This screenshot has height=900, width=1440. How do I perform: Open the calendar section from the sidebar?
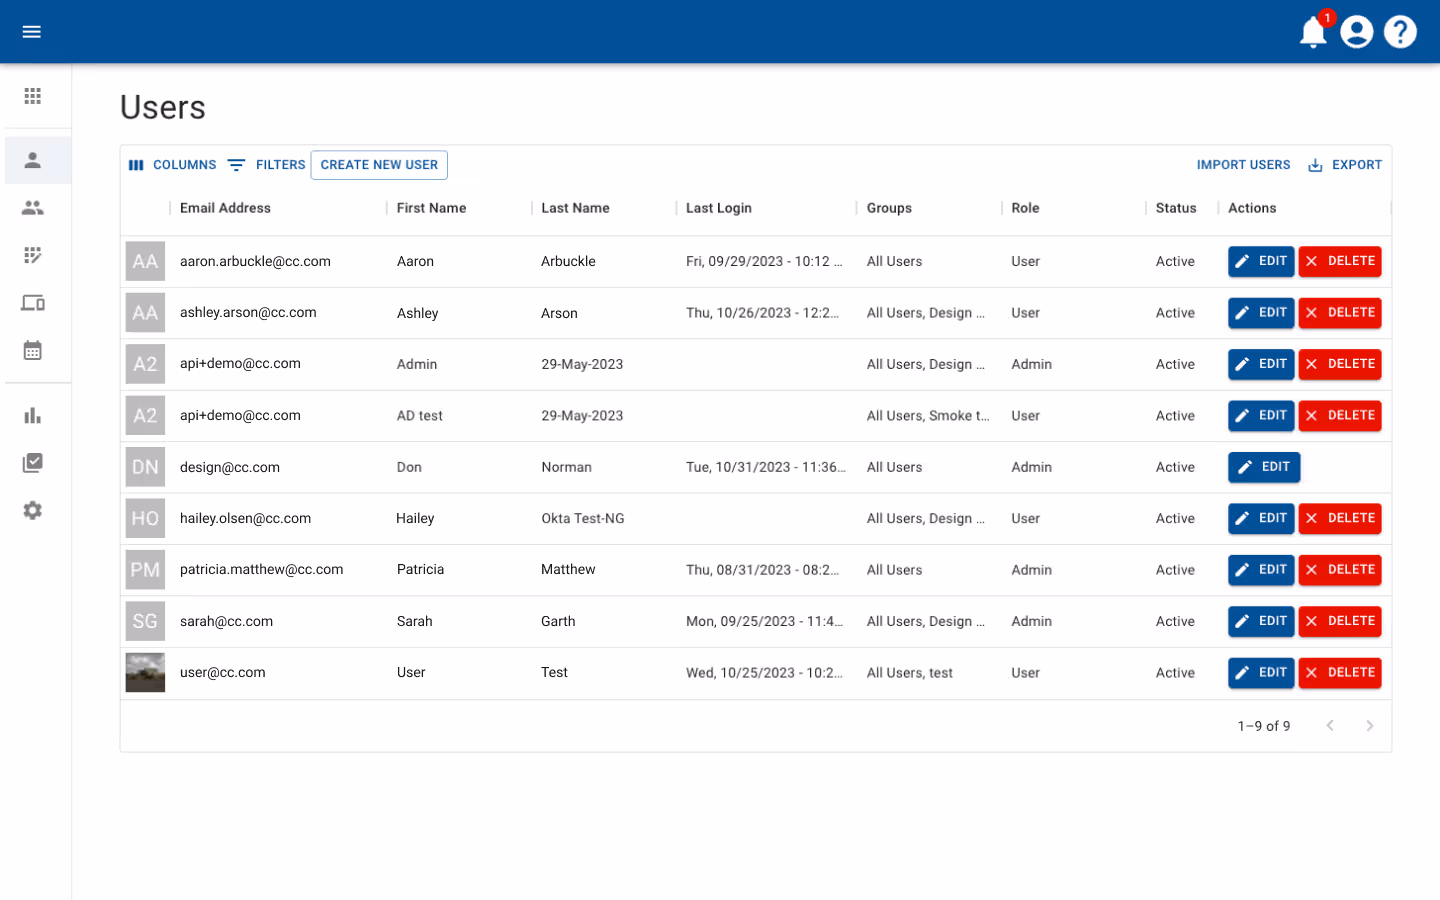pyautogui.click(x=32, y=350)
